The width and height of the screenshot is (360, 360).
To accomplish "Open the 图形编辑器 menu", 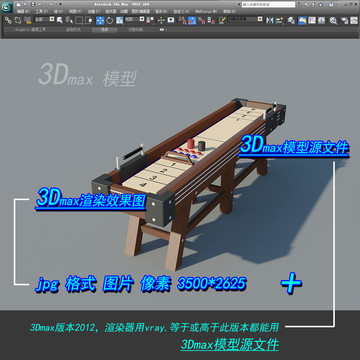I will point(140,11).
